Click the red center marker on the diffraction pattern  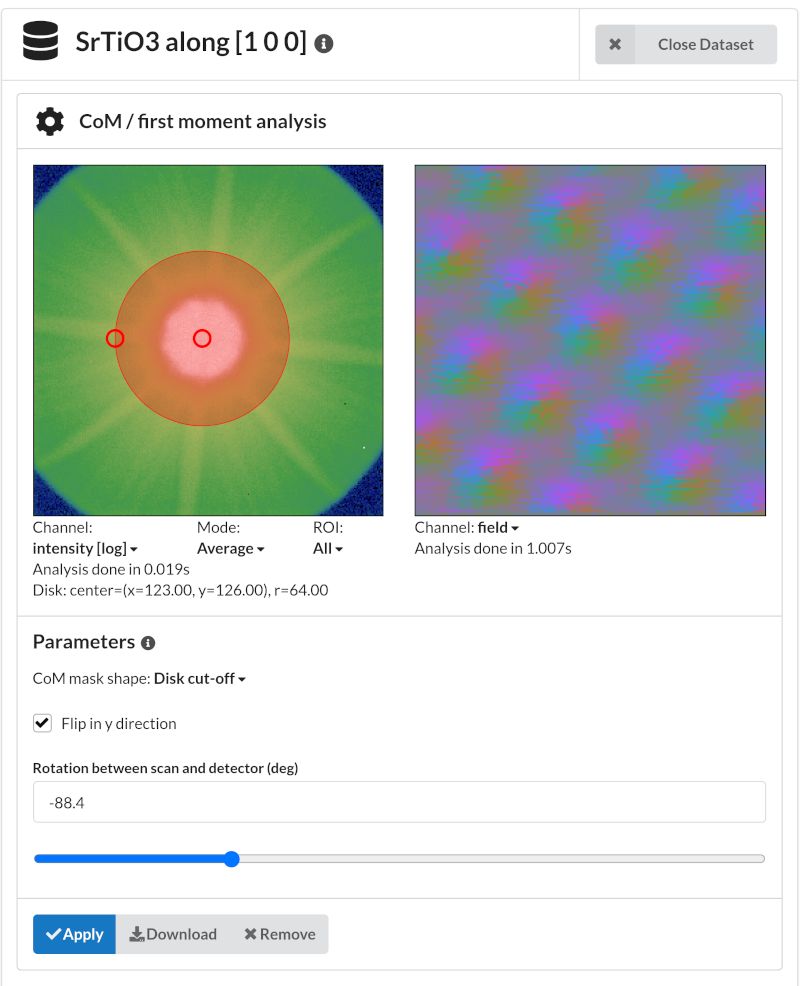pos(202,338)
